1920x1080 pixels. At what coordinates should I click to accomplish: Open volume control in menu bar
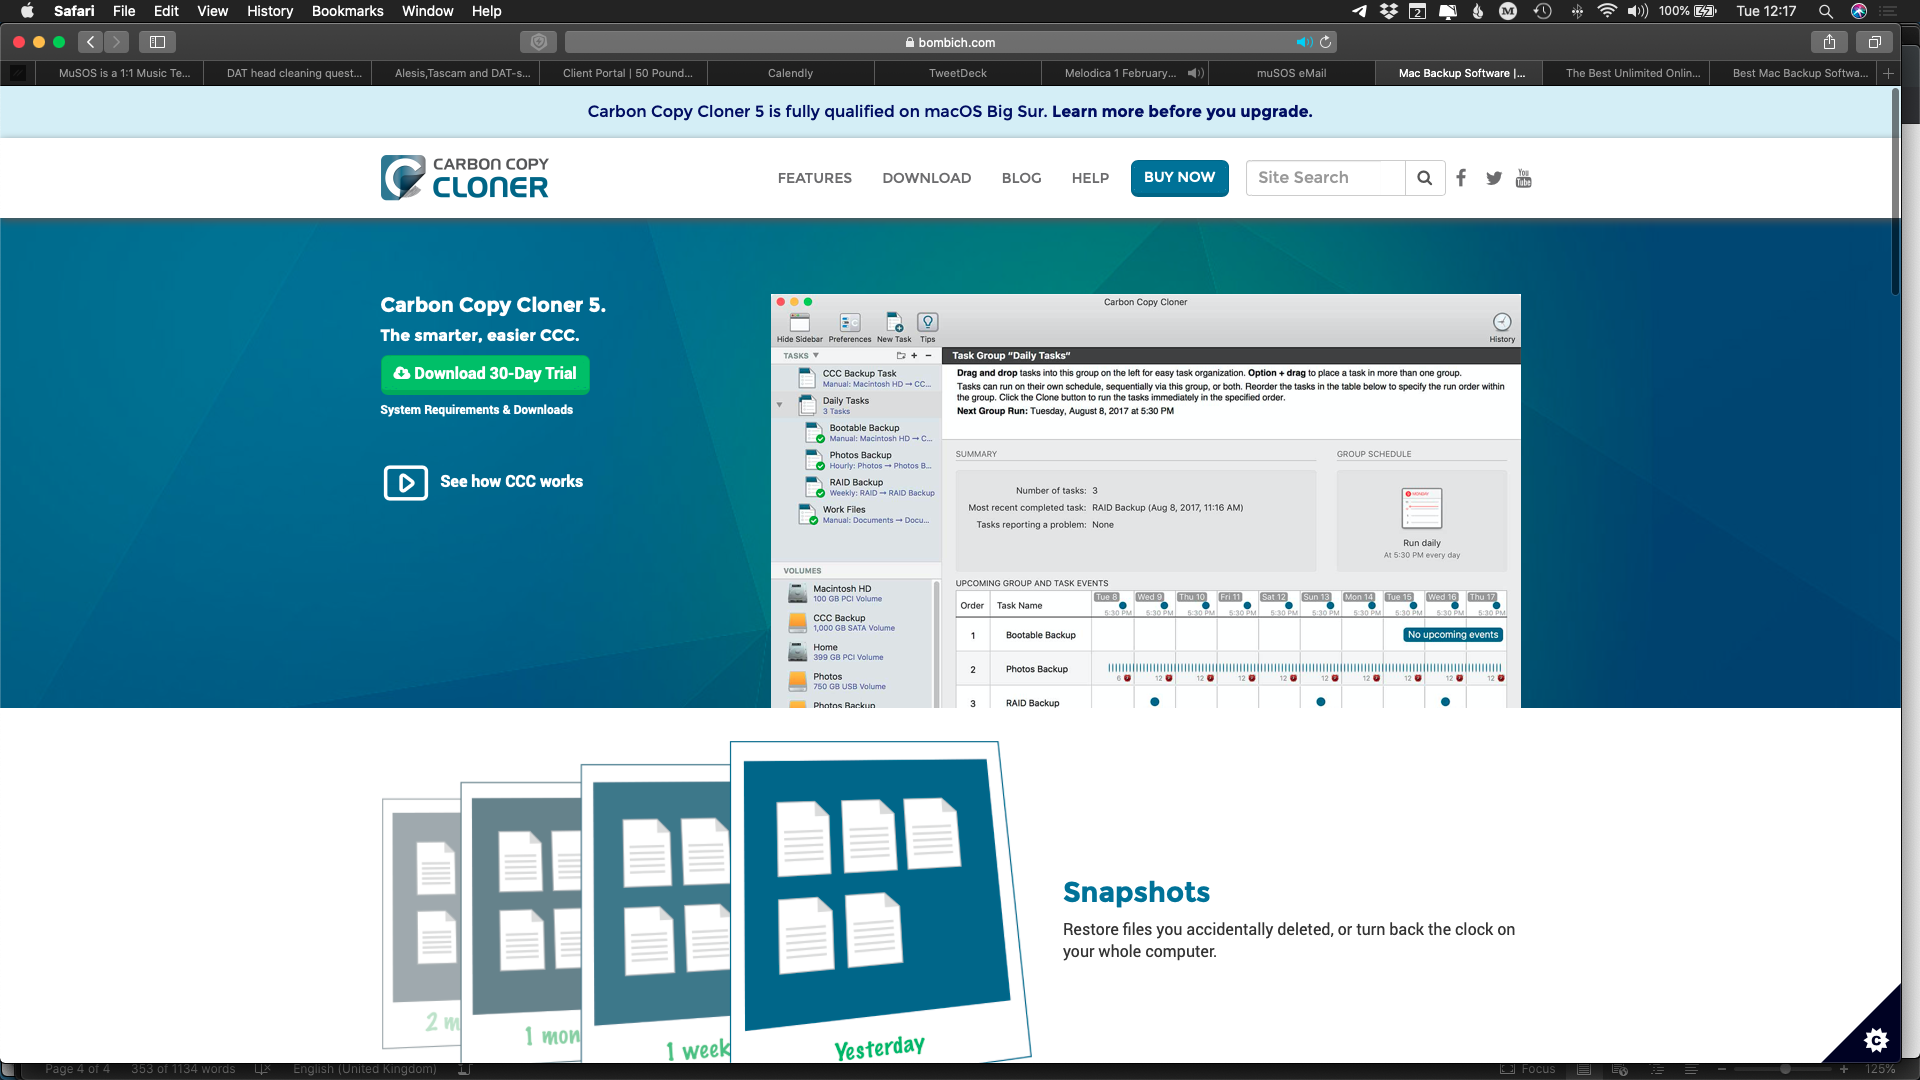point(1637,11)
